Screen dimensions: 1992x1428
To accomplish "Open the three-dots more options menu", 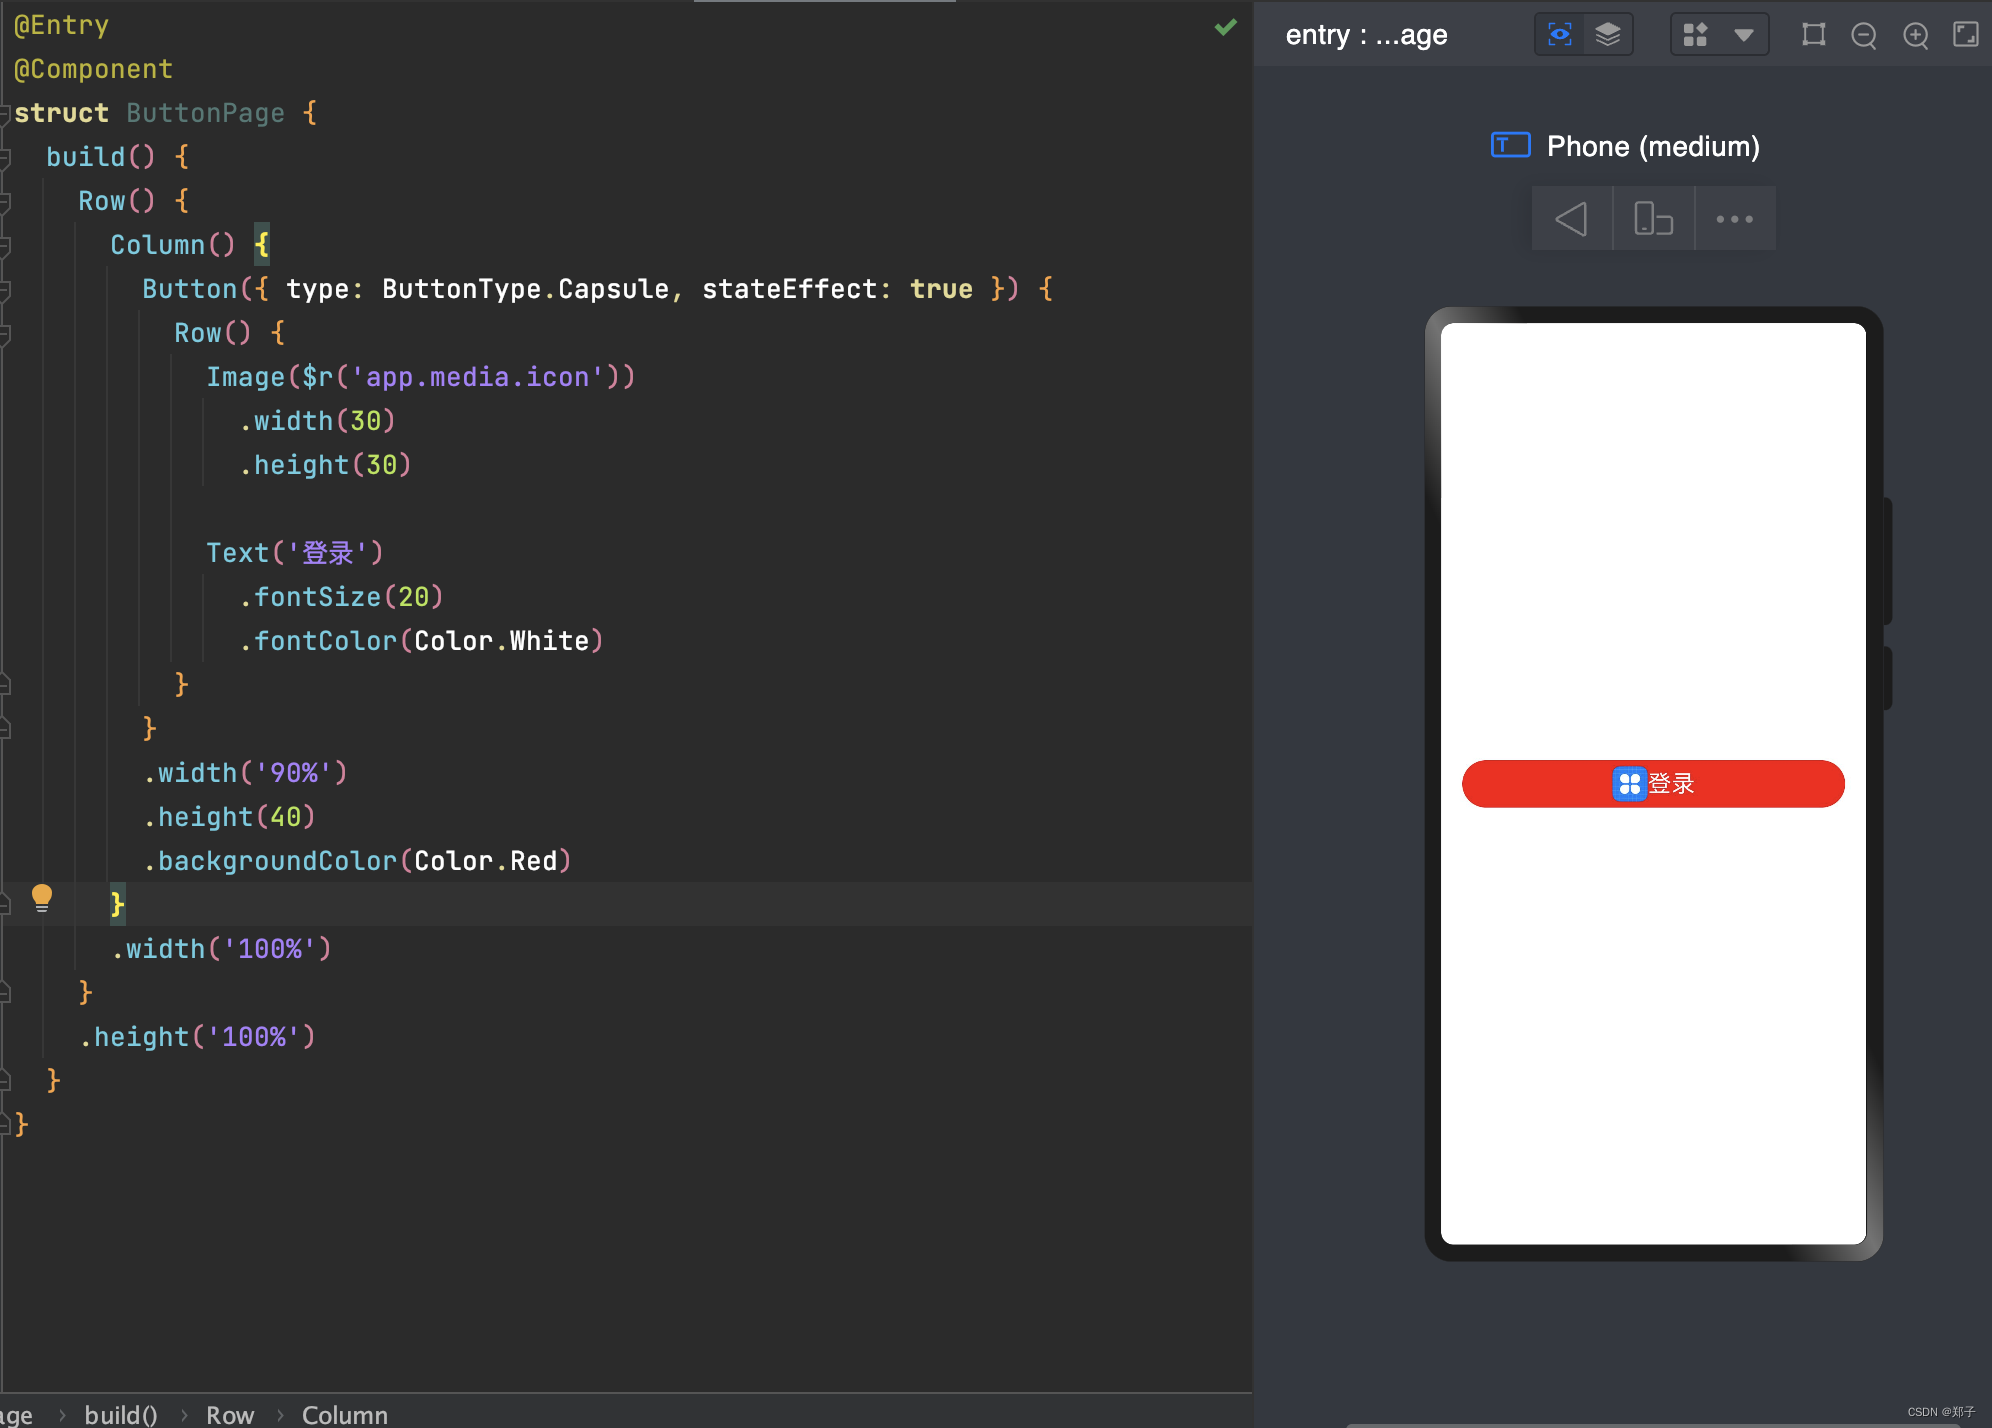I will [1734, 219].
